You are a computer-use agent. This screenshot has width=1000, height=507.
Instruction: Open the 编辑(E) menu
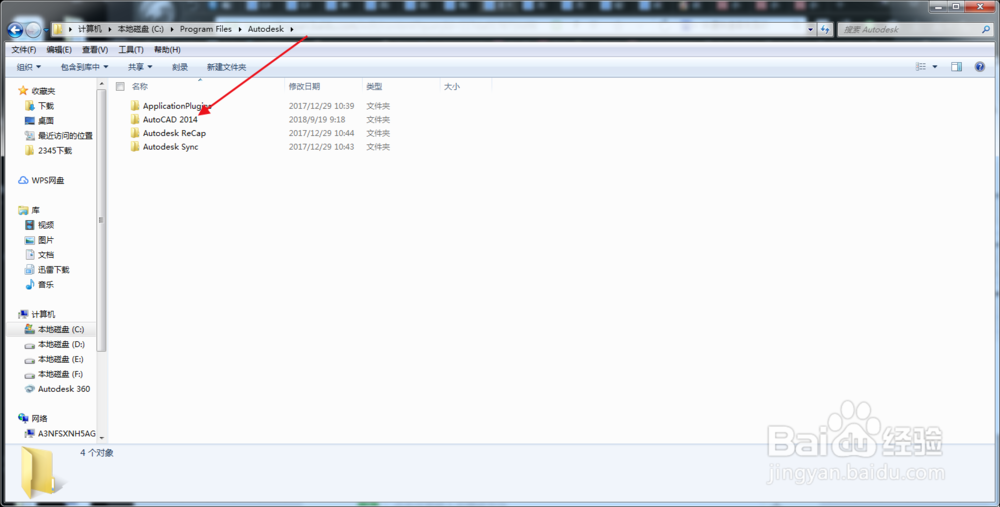click(x=59, y=50)
